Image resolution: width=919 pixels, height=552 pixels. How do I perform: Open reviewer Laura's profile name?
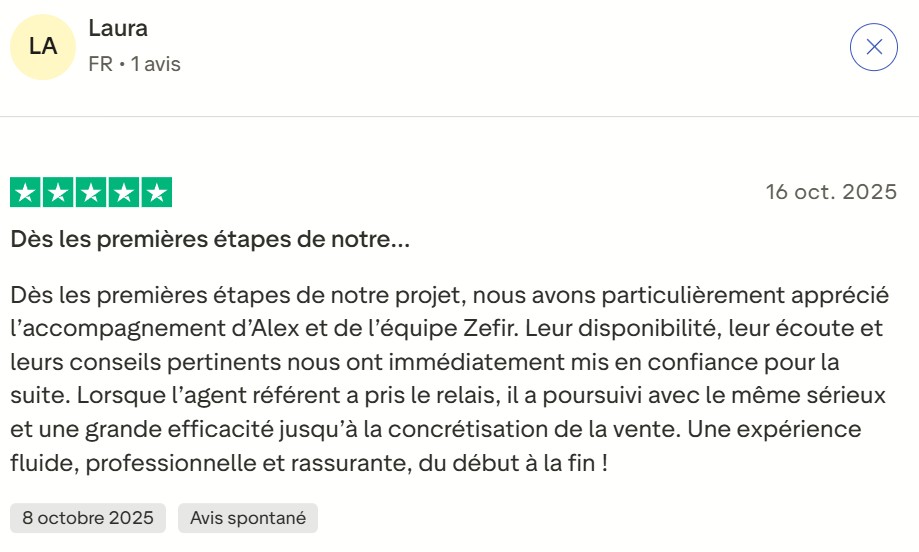click(118, 29)
